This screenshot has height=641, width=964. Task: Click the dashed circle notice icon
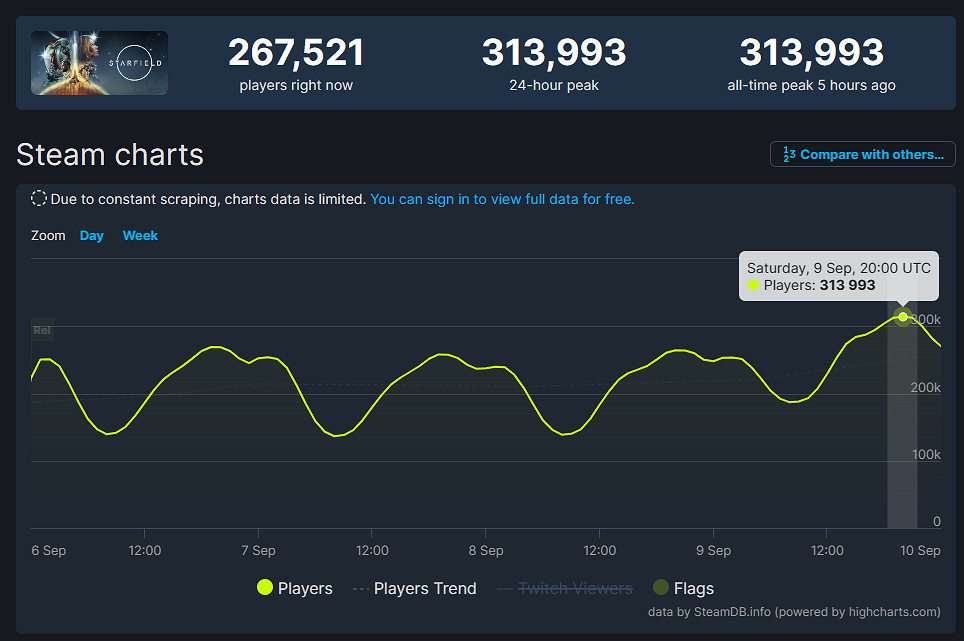[x=39, y=198]
